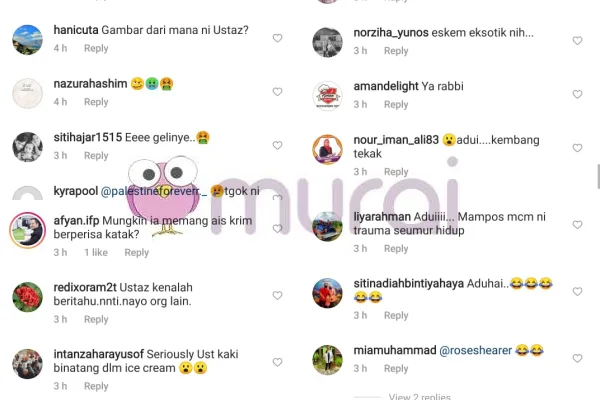
Task: Toggle like on miamuhammad's comment
Action: (x=577, y=358)
